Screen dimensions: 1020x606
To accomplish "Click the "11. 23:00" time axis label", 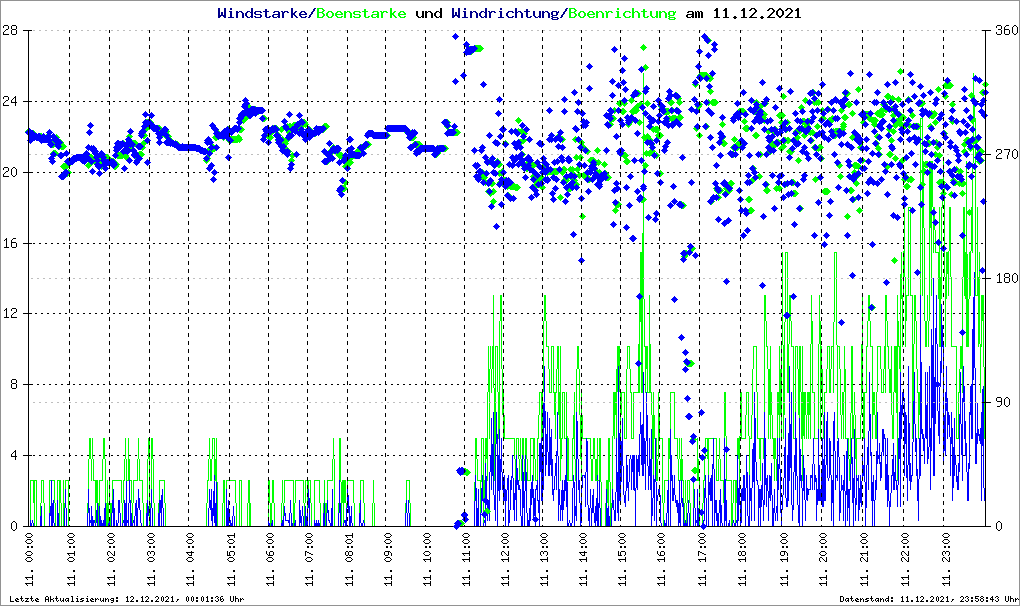I will coord(942,560).
